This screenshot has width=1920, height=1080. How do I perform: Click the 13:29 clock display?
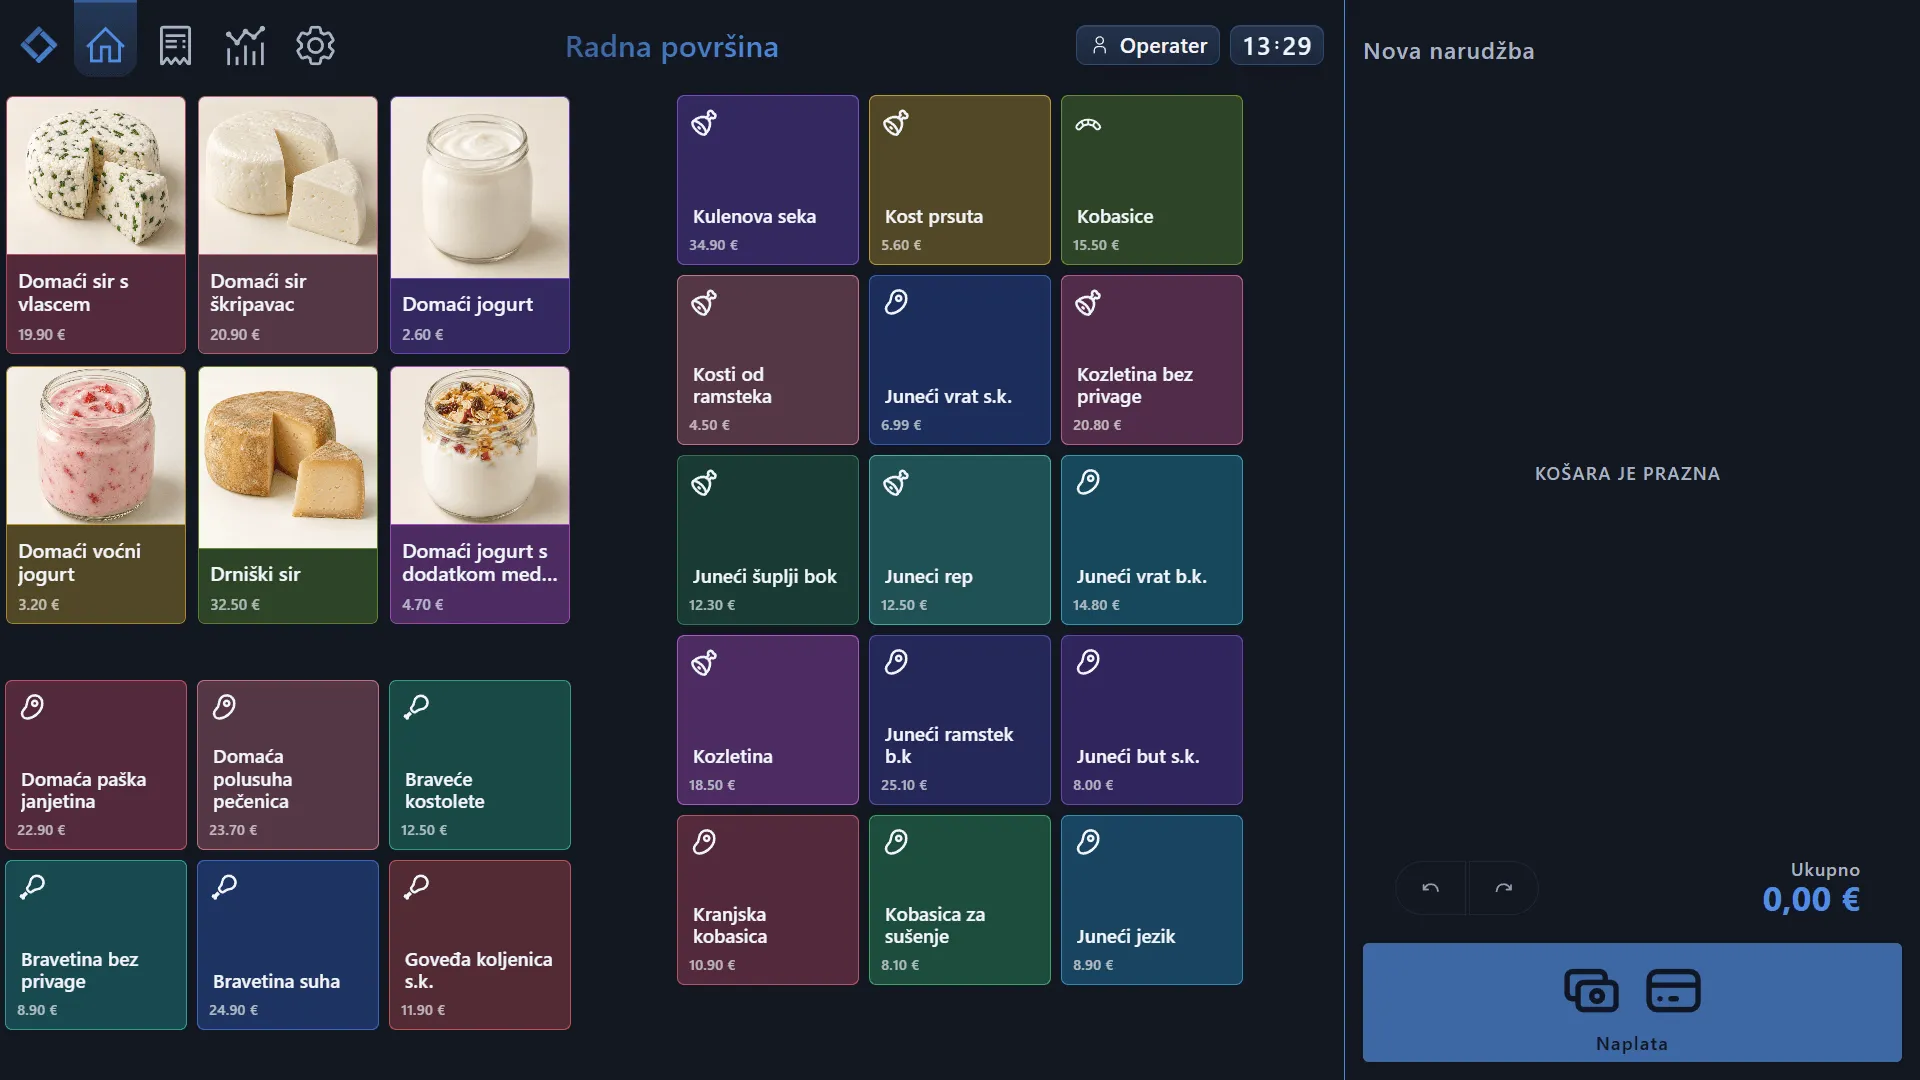coord(1277,45)
